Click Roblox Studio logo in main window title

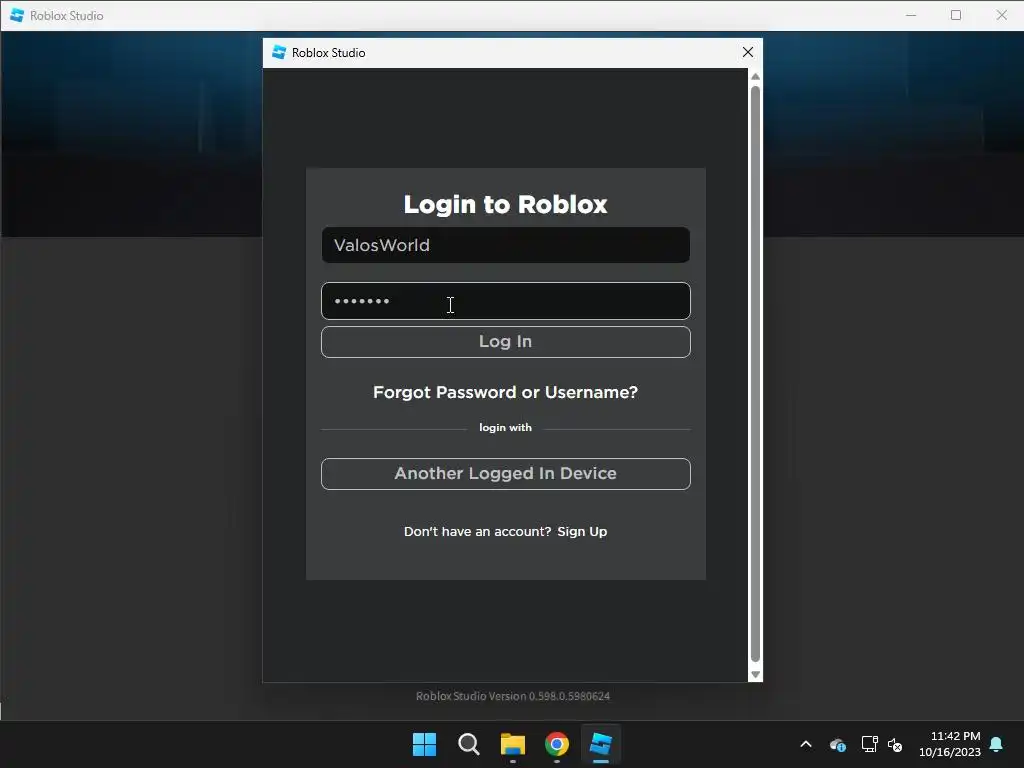click(17, 15)
